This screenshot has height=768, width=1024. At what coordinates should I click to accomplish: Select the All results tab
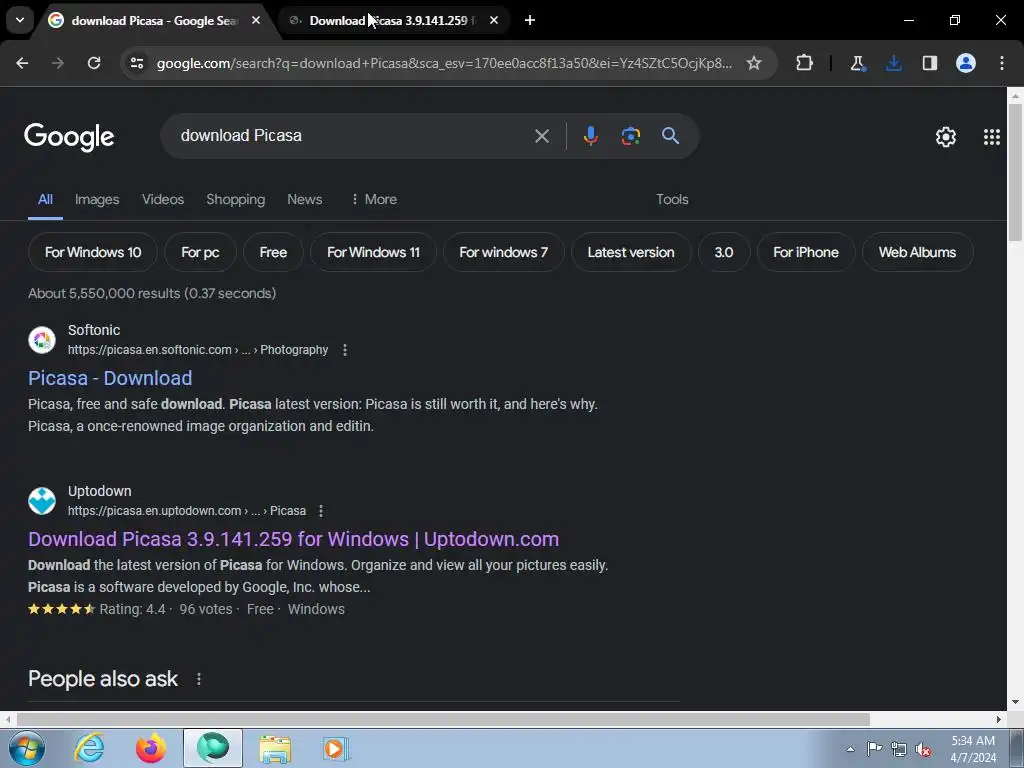point(45,199)
